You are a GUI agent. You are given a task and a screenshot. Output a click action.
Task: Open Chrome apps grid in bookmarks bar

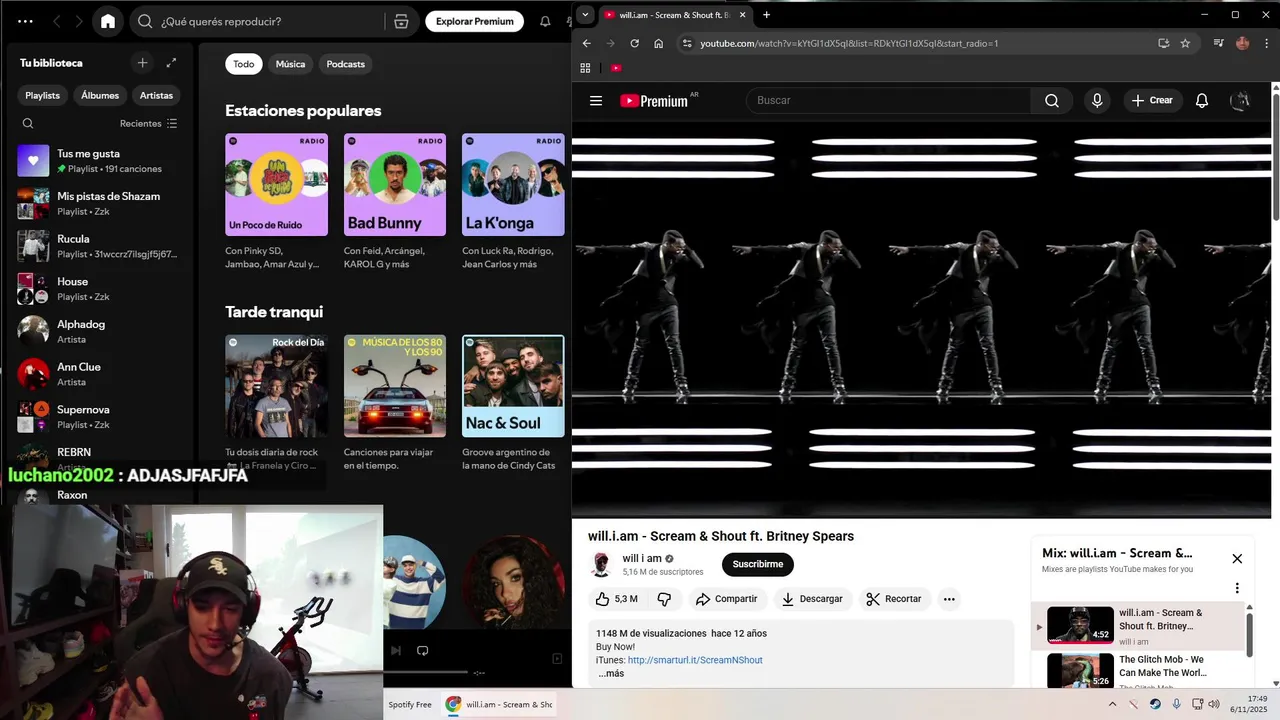[585, 68]
